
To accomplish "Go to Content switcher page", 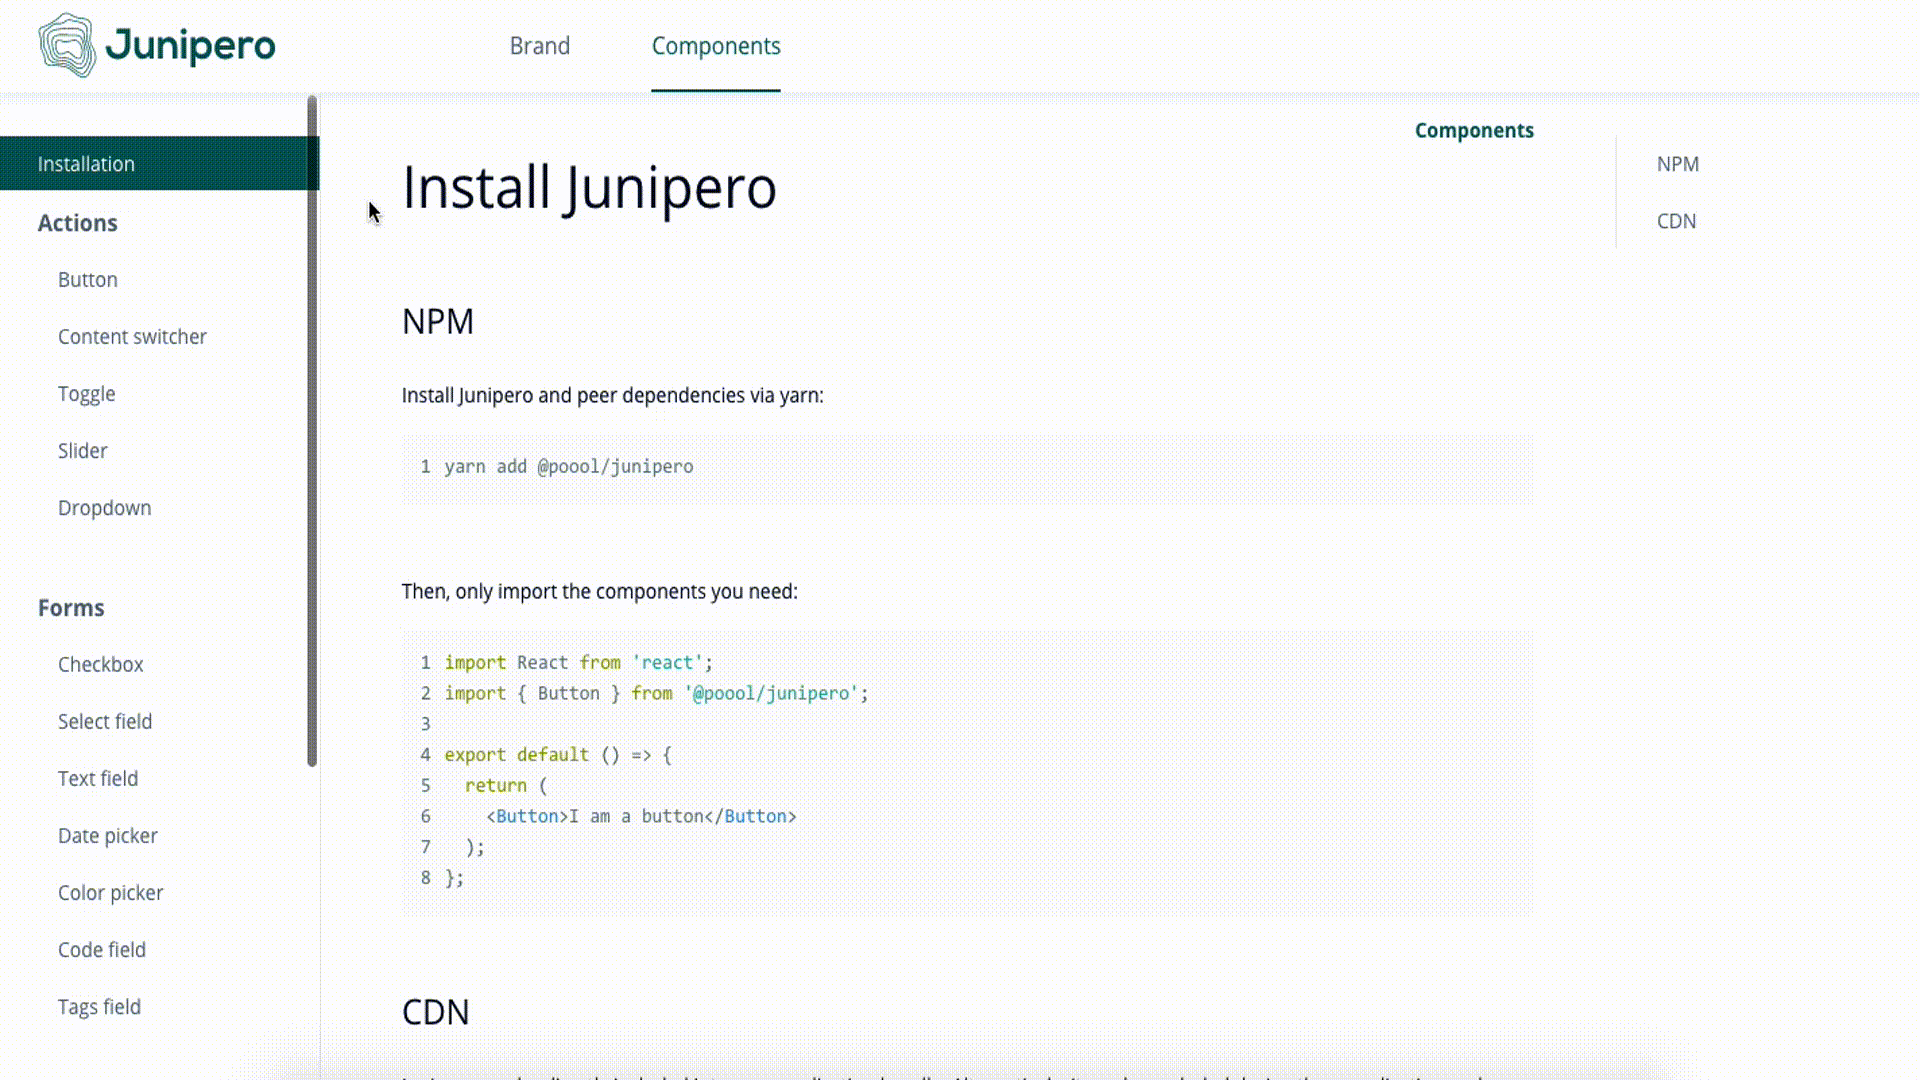I will point(132,337).
